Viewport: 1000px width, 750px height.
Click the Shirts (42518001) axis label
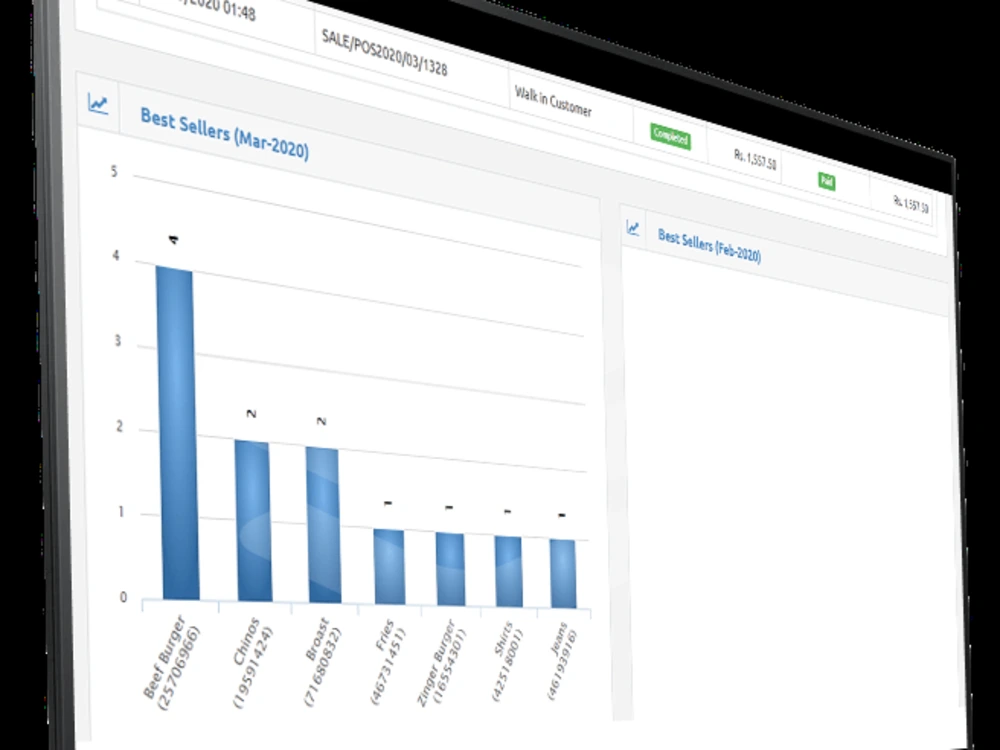(508, 661)
